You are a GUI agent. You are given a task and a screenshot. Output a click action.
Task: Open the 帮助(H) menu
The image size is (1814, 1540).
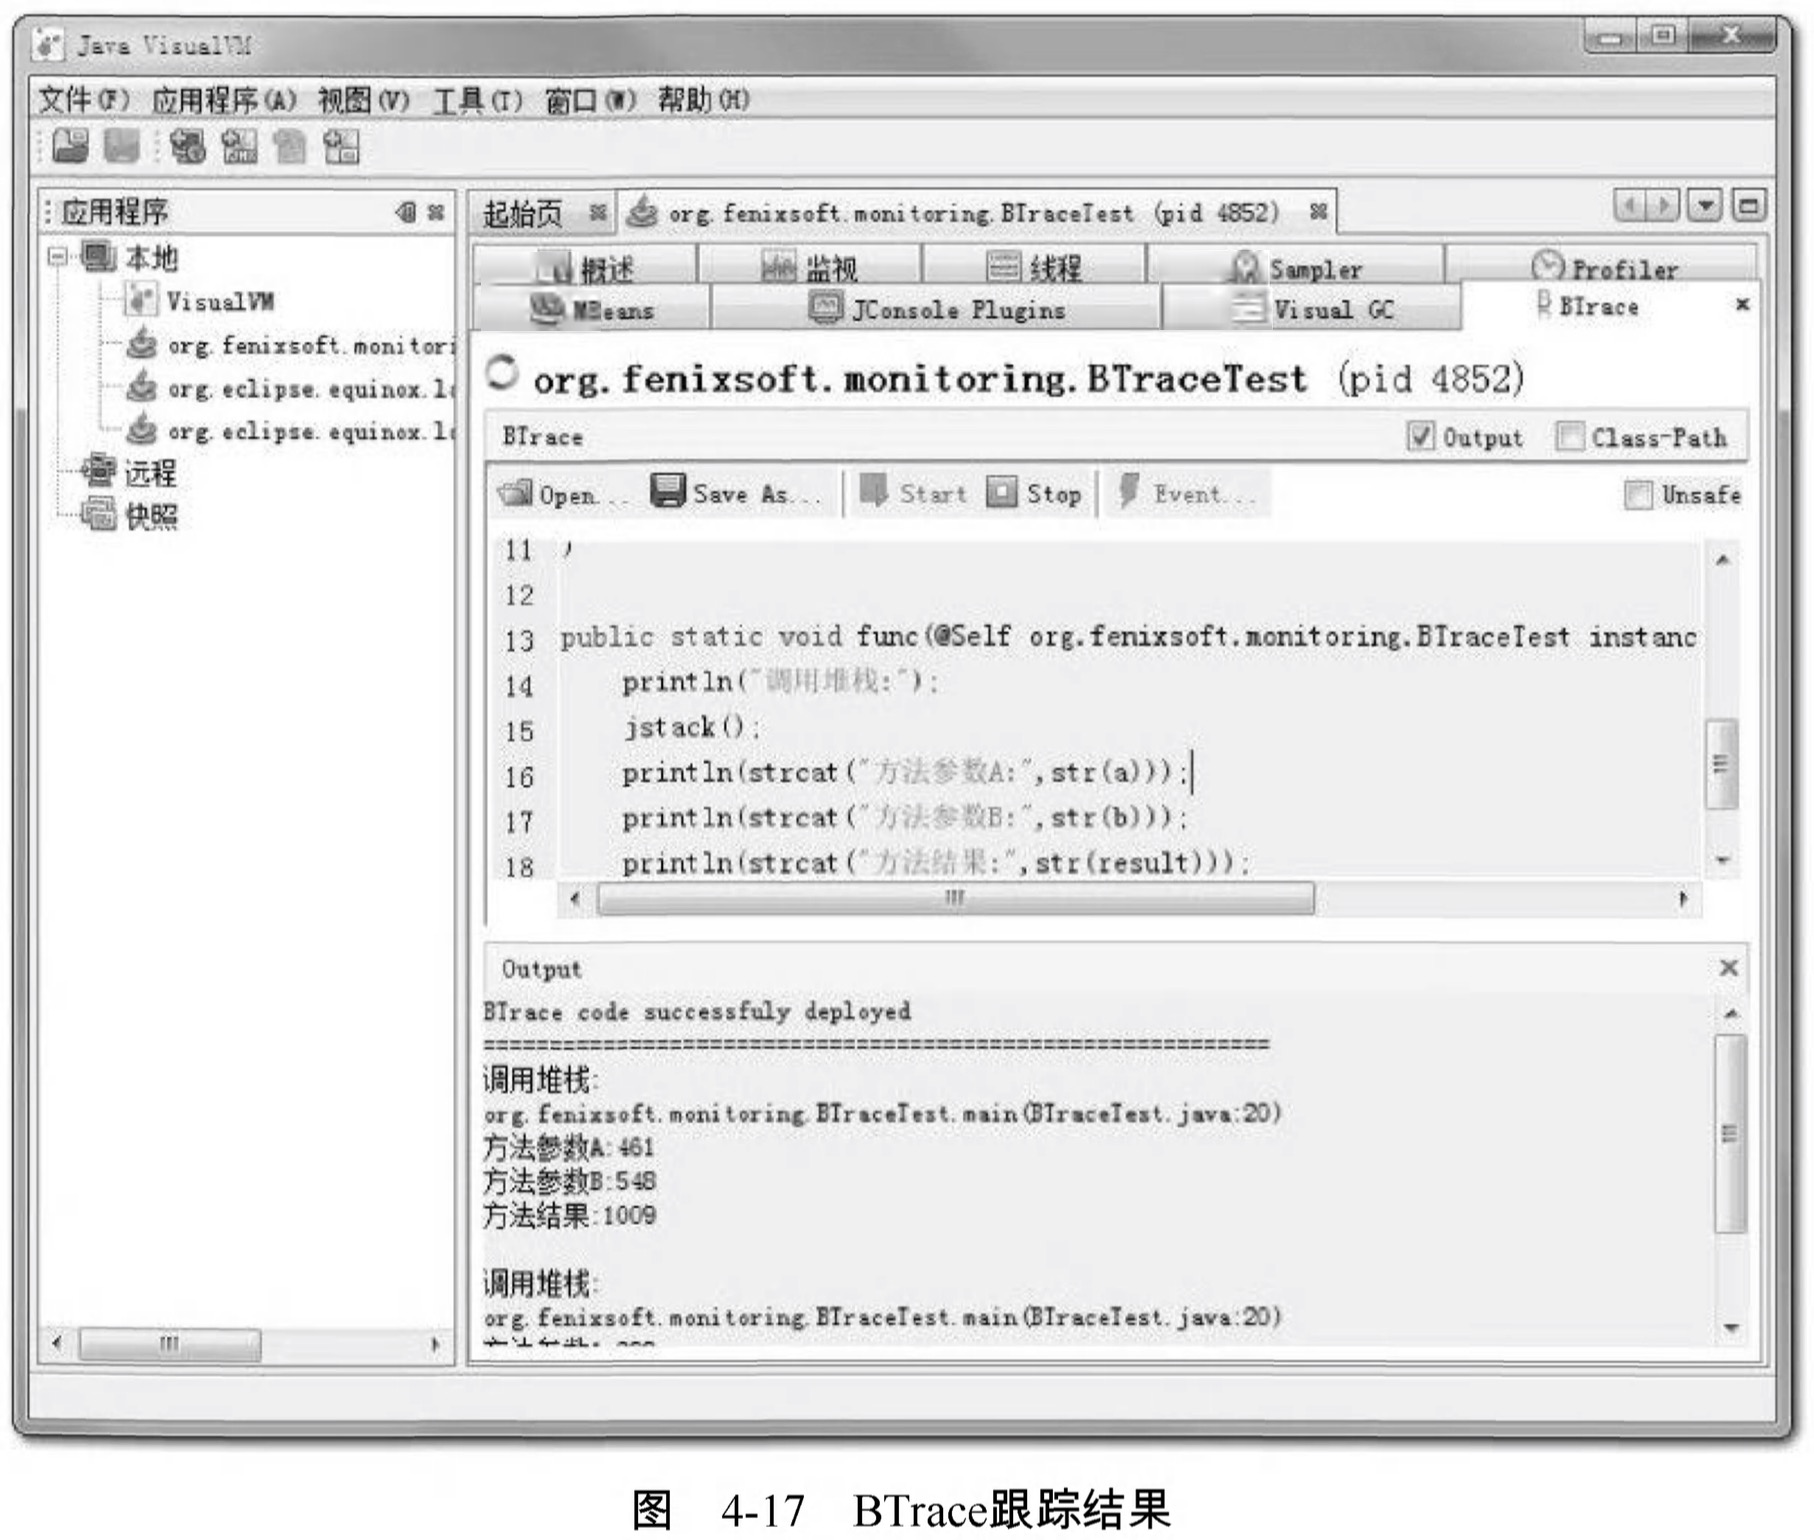pyautogui.click(x=703, y=100)
